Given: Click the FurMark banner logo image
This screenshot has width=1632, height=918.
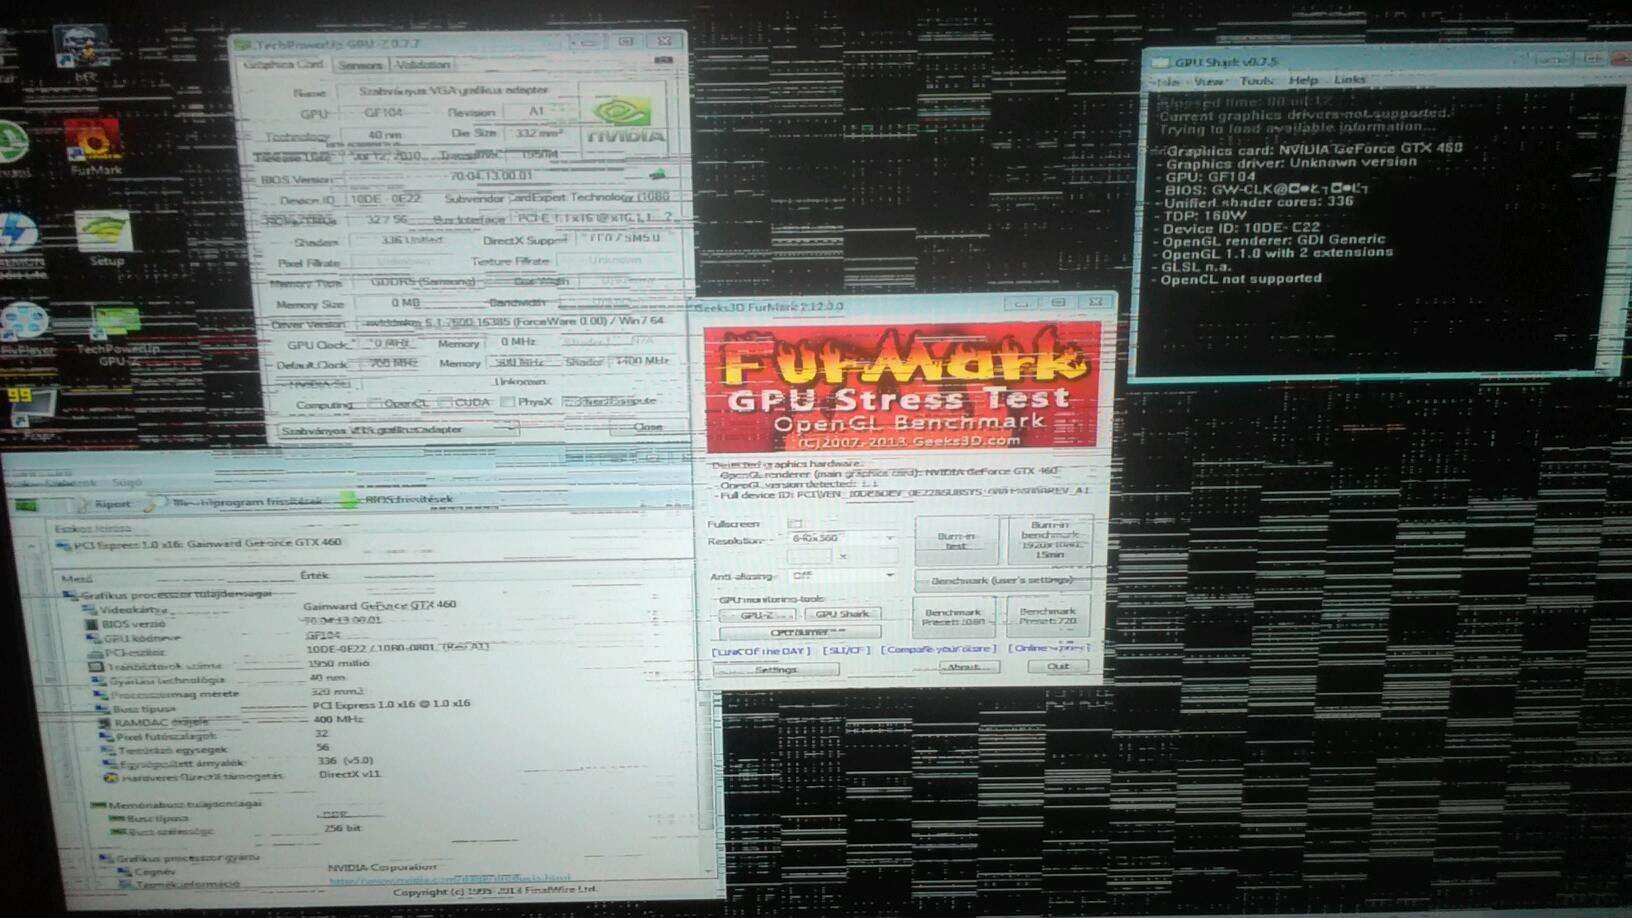Looking at the screenshot, I should (x=902, y=387).
